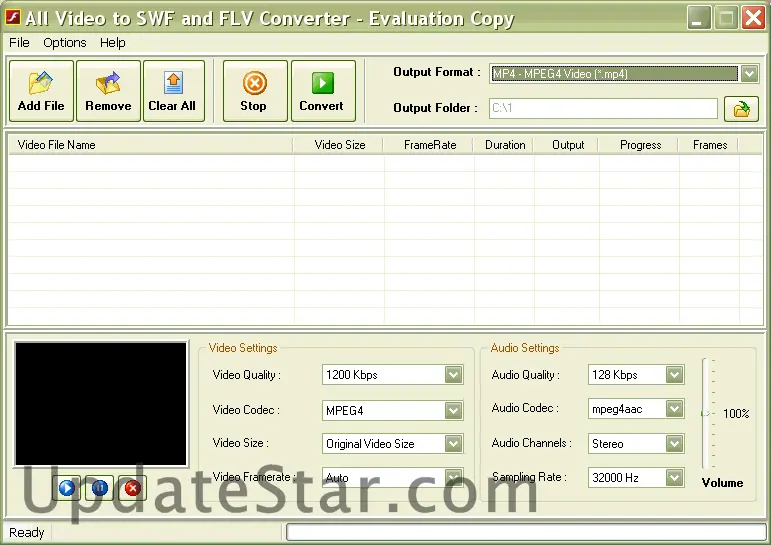
Task: Click the black video preview area
Action: pyautogui.click(x=101, y=404)
